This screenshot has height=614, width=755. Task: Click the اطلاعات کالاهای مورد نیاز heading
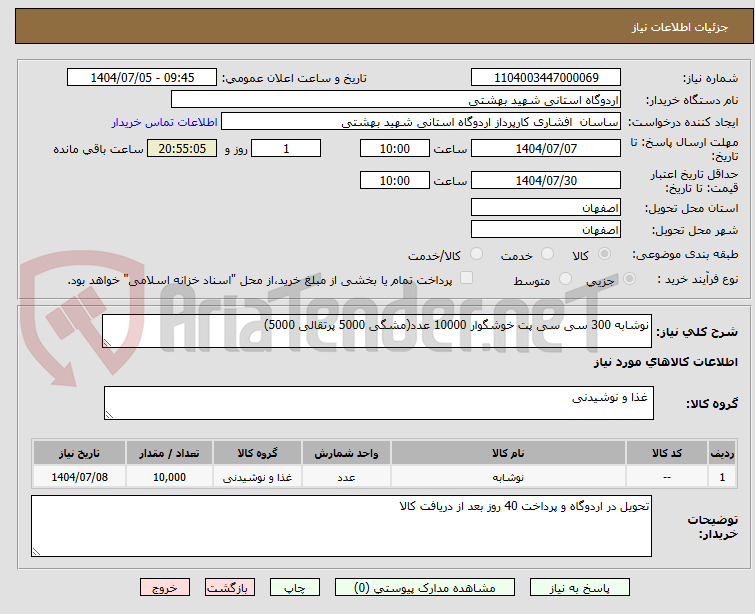665,362
